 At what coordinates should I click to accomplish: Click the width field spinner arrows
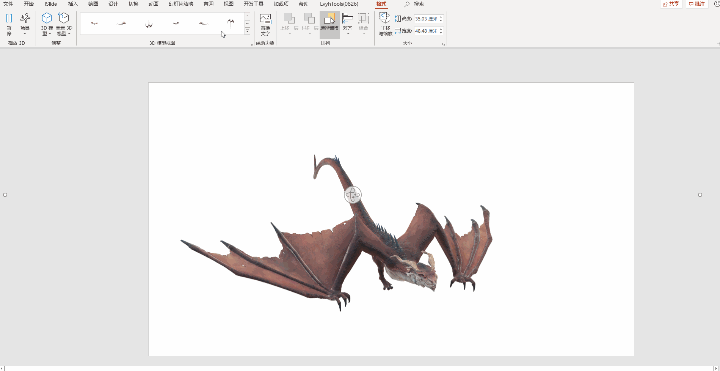pos(441,31)
